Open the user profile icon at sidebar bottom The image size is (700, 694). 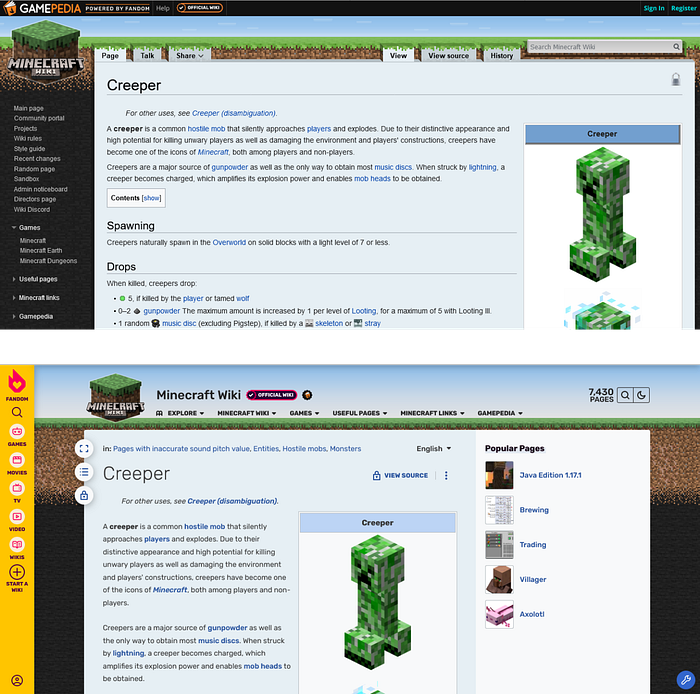click(x=17, y=680)
